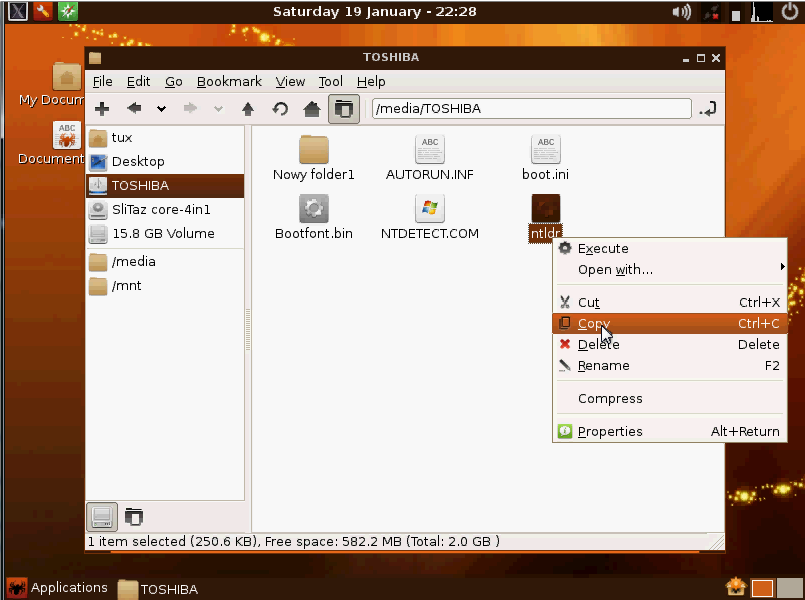This screenshot has height=600, width=805.
Task: Open SliTaz core-4in1 disc entry
Action: [x=165, y=209]
